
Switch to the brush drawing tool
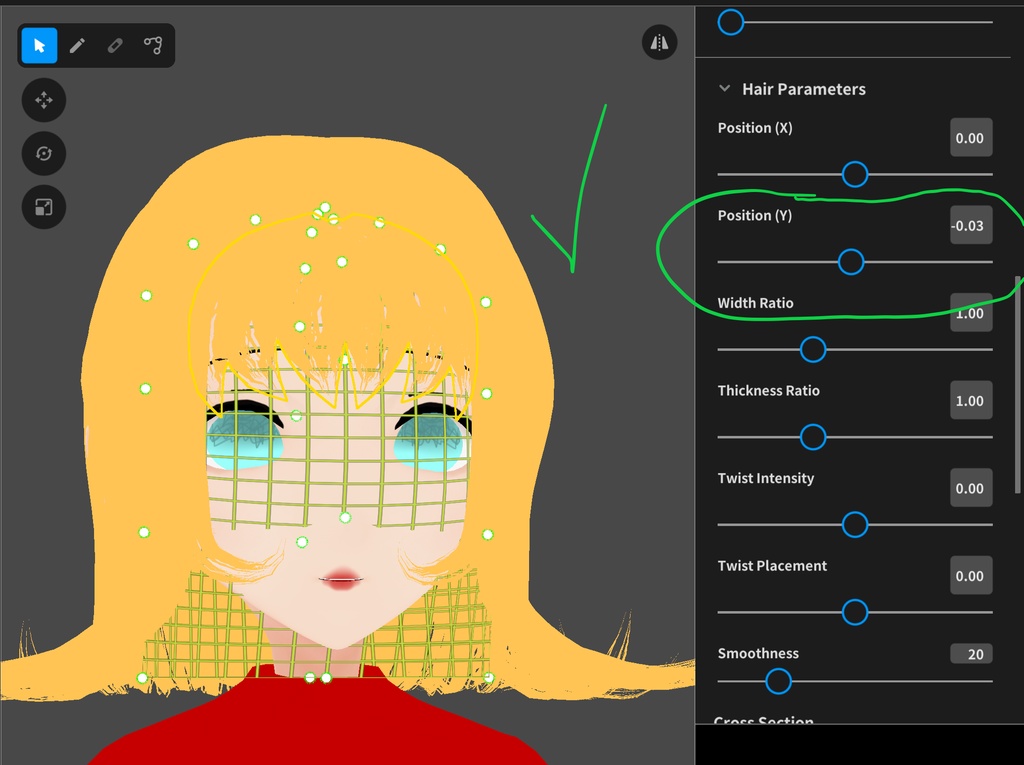tap(78, 45)
